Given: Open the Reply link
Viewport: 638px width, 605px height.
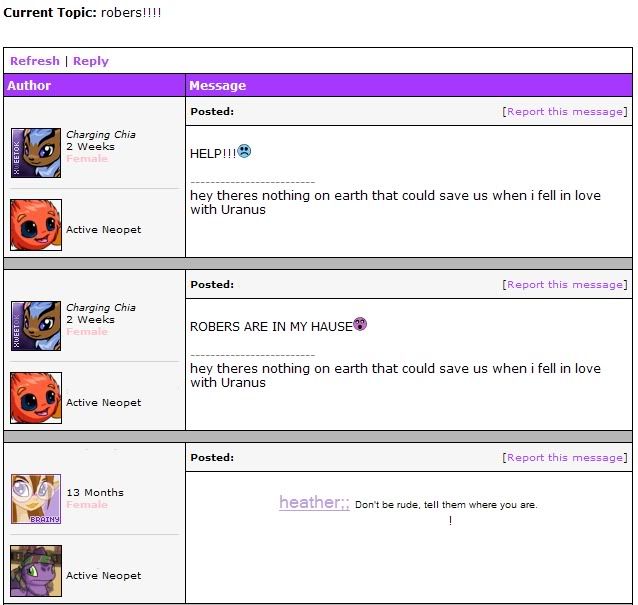Looking at the screenshot, I should [91, 61].
